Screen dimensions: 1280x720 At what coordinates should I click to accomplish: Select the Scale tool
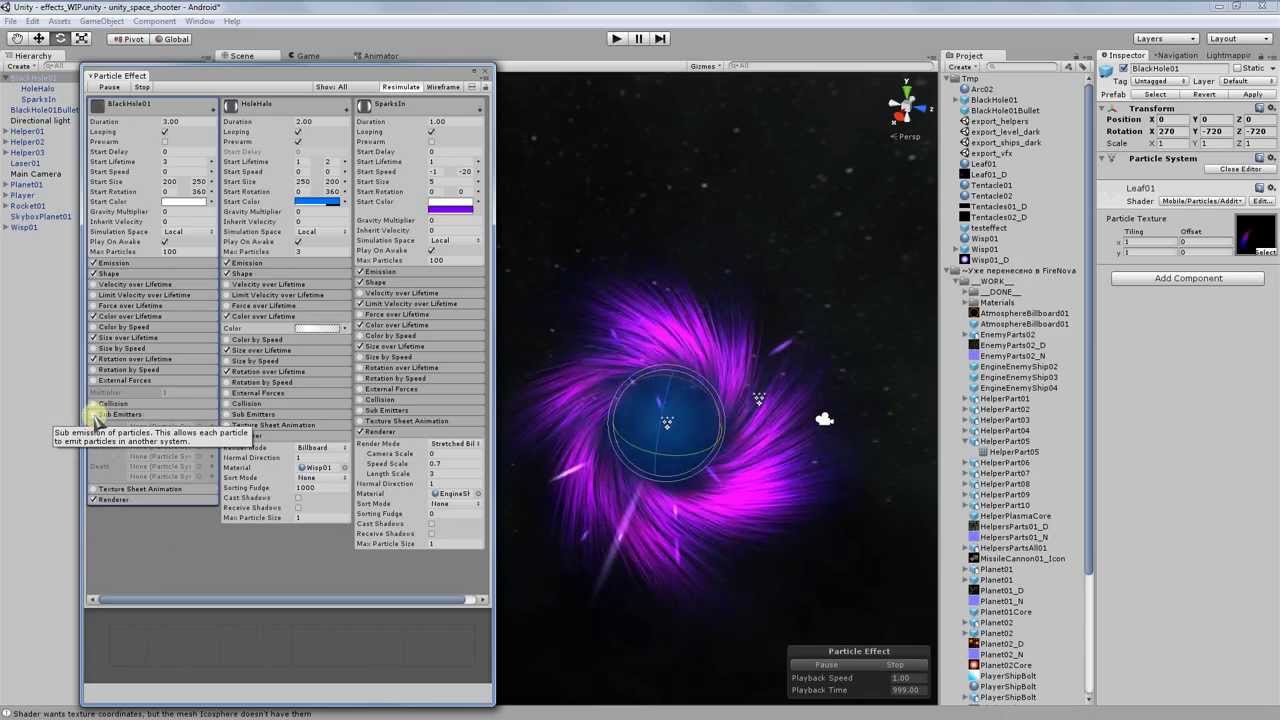82,38
